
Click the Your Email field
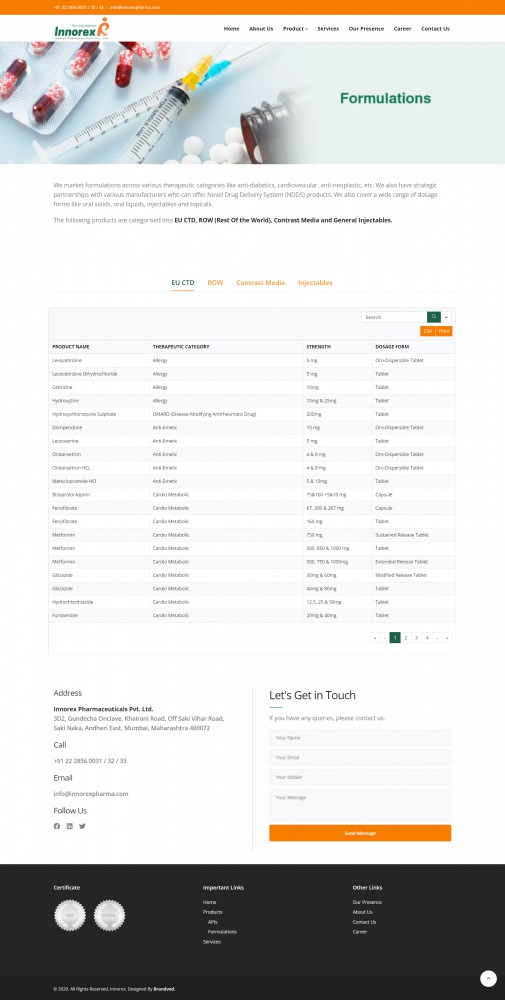point(360,758)
